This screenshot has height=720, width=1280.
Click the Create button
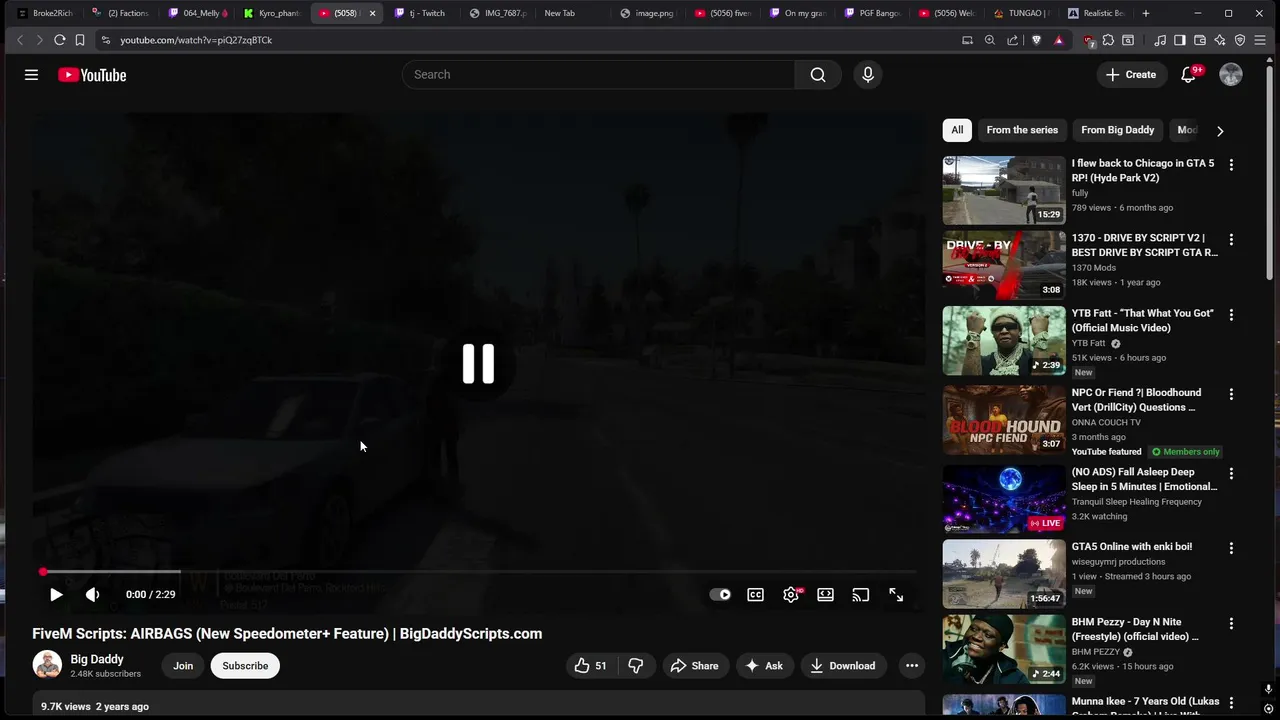[1131, 75]
